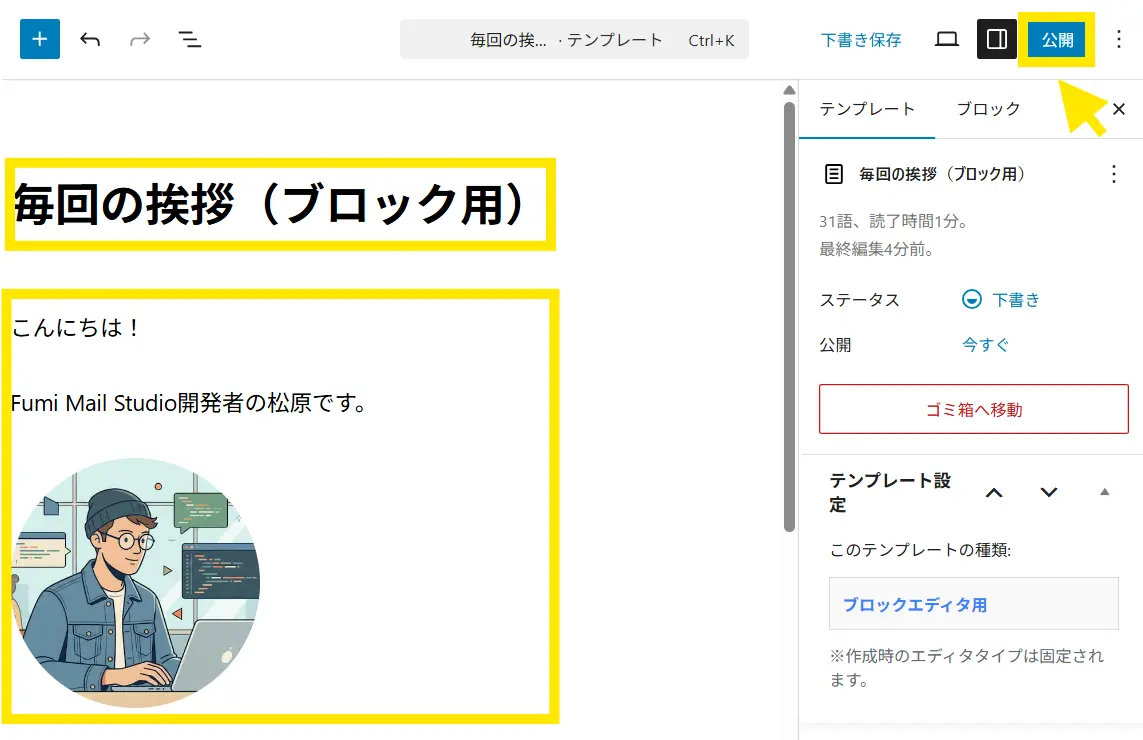Image resolution: width=1143 pixels, height=740 pixels.
Task: Switch to the ブロック tab
Action: click(988, 109)
